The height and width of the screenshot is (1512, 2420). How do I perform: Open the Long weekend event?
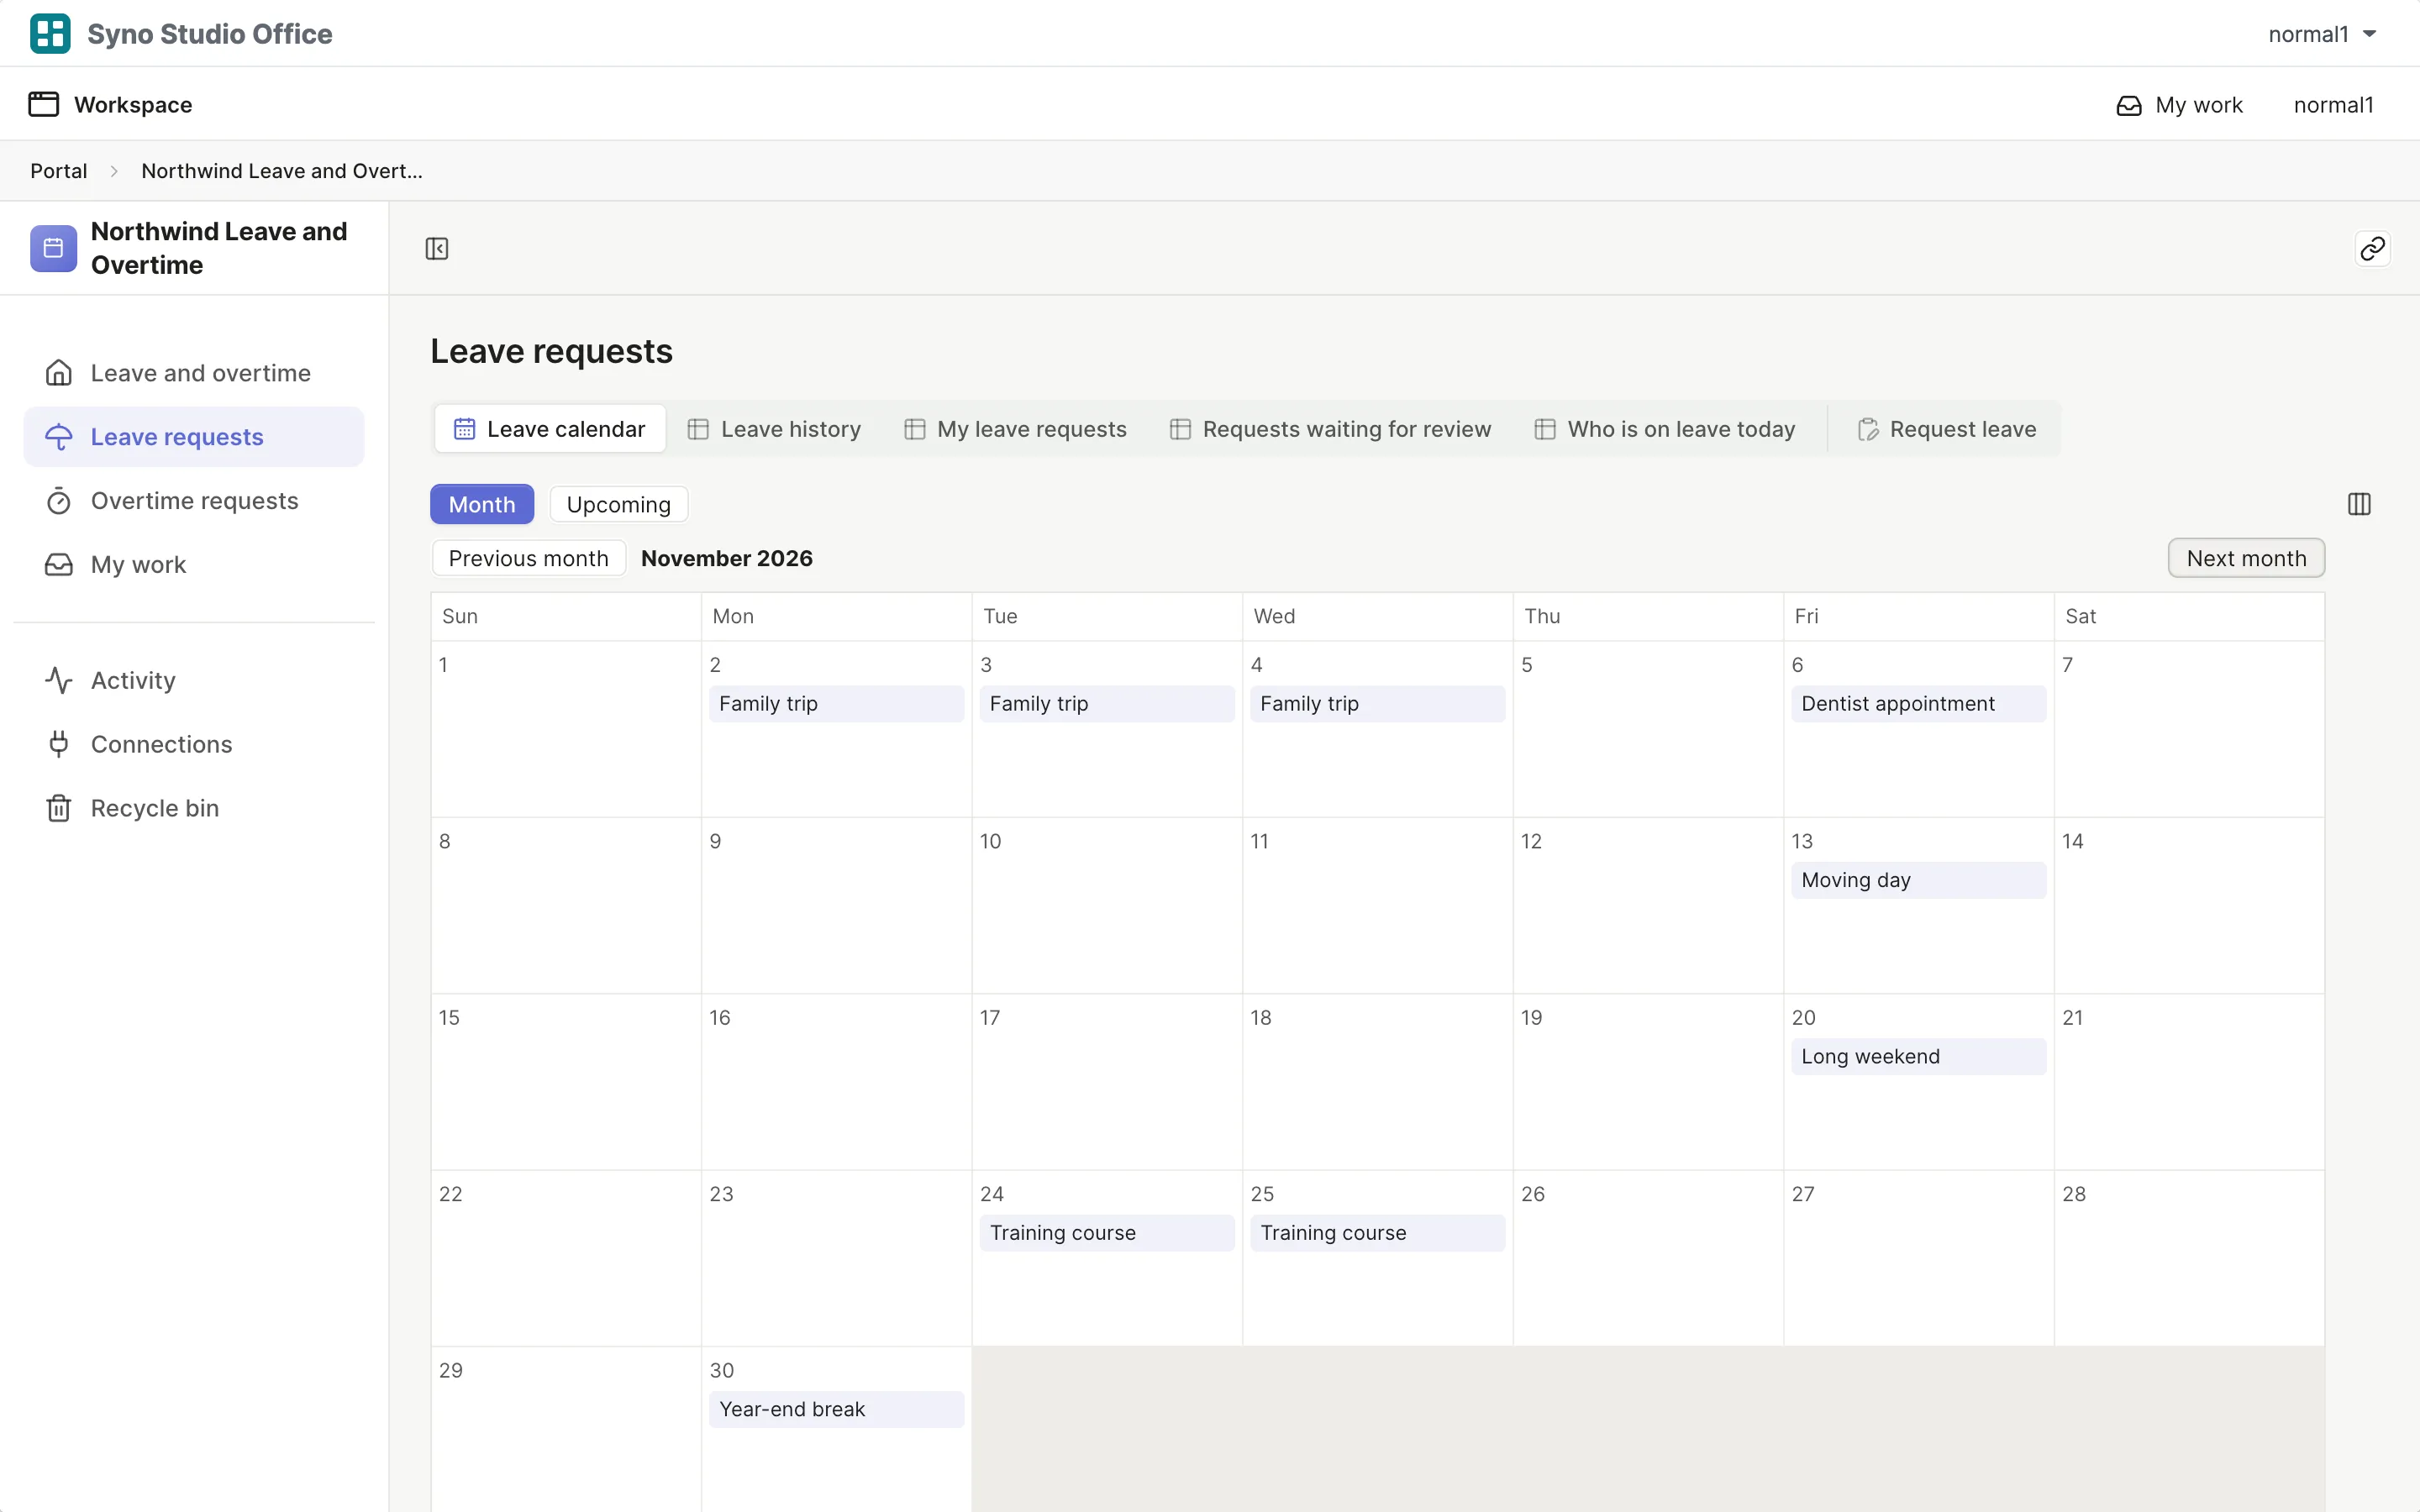tap(1918, 1057)
